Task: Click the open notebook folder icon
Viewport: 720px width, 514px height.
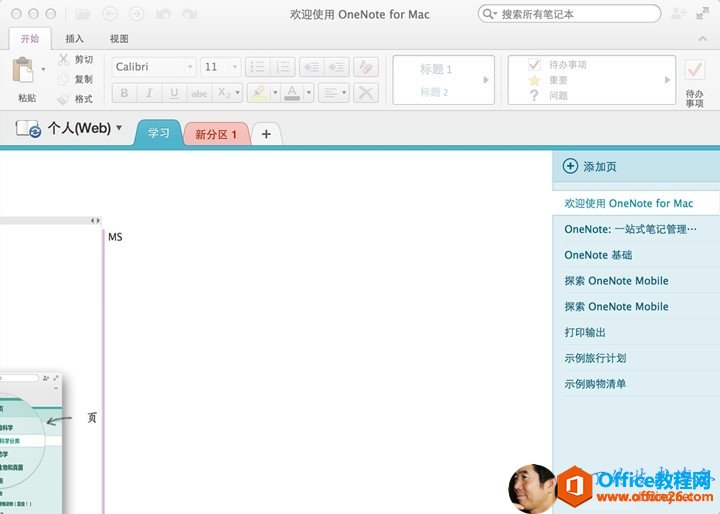Action: 83,14
